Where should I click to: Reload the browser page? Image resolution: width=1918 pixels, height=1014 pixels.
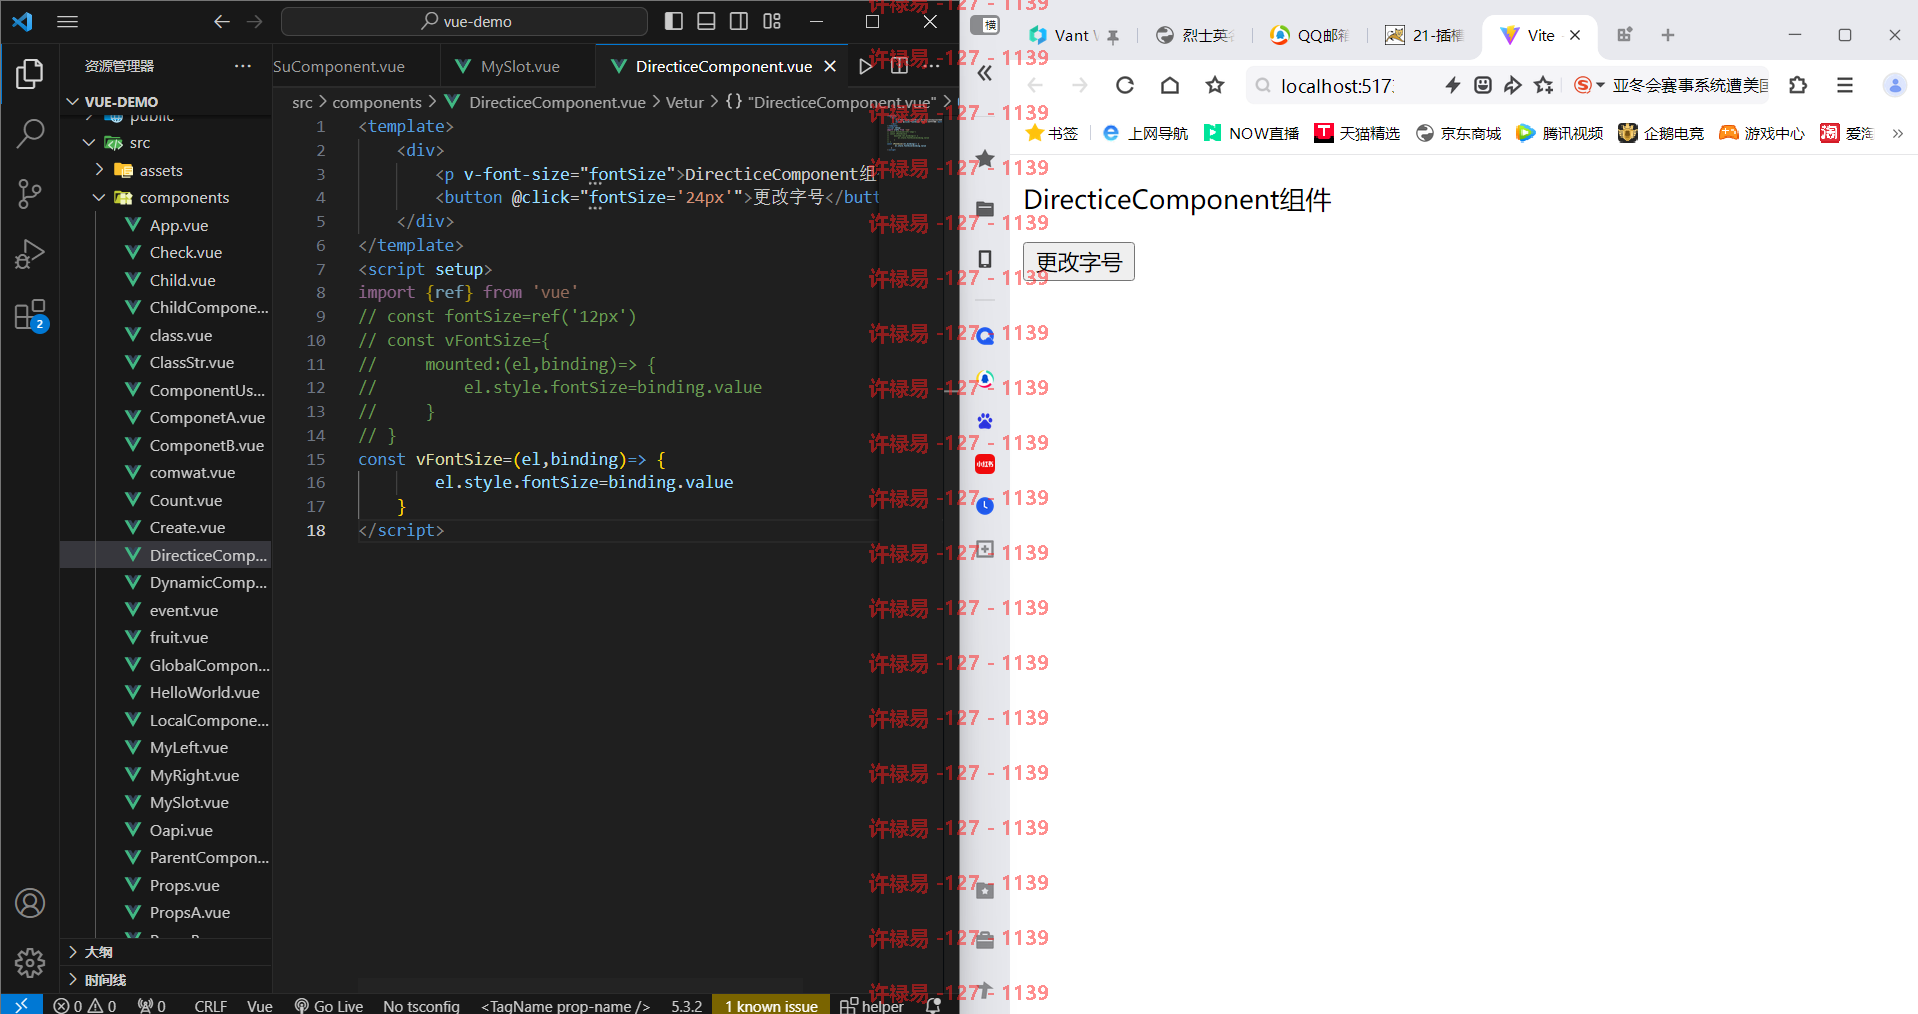pos(1125,86)
